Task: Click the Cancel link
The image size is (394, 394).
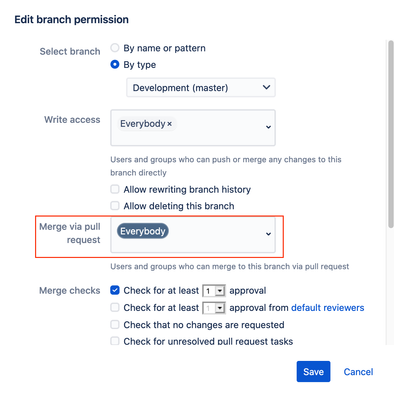Action: click(x=358, y=372)
